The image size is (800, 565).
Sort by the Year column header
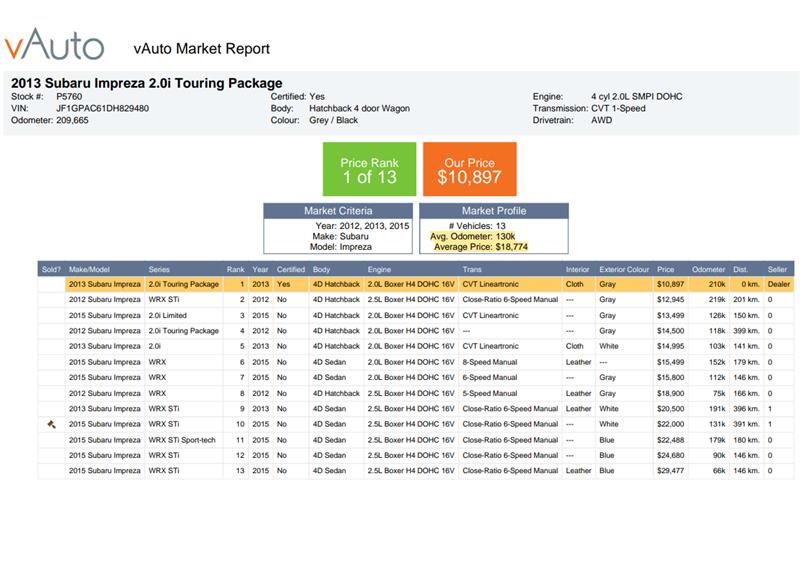click(x=260, y=269)
